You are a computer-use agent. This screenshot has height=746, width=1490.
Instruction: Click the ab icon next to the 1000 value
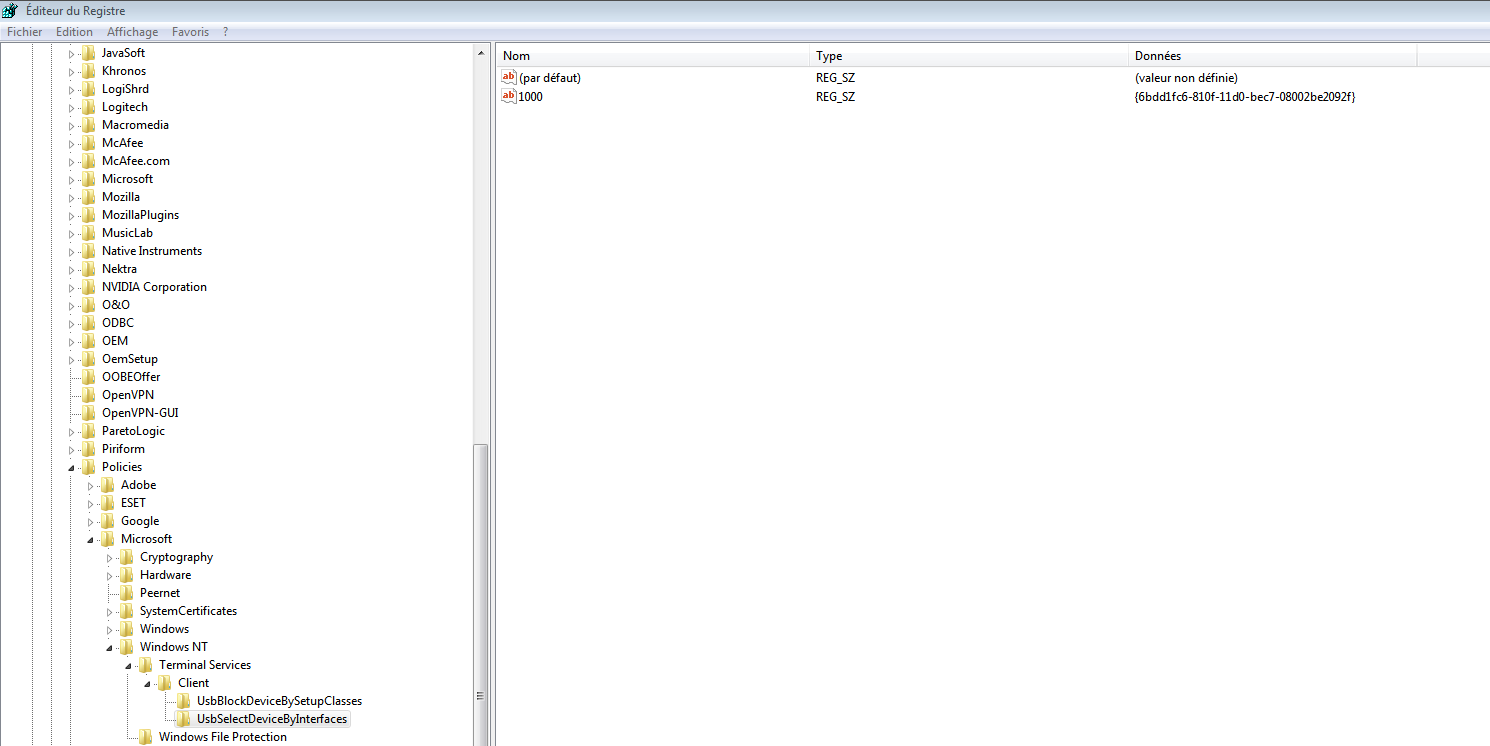click(x=508, y=96)
